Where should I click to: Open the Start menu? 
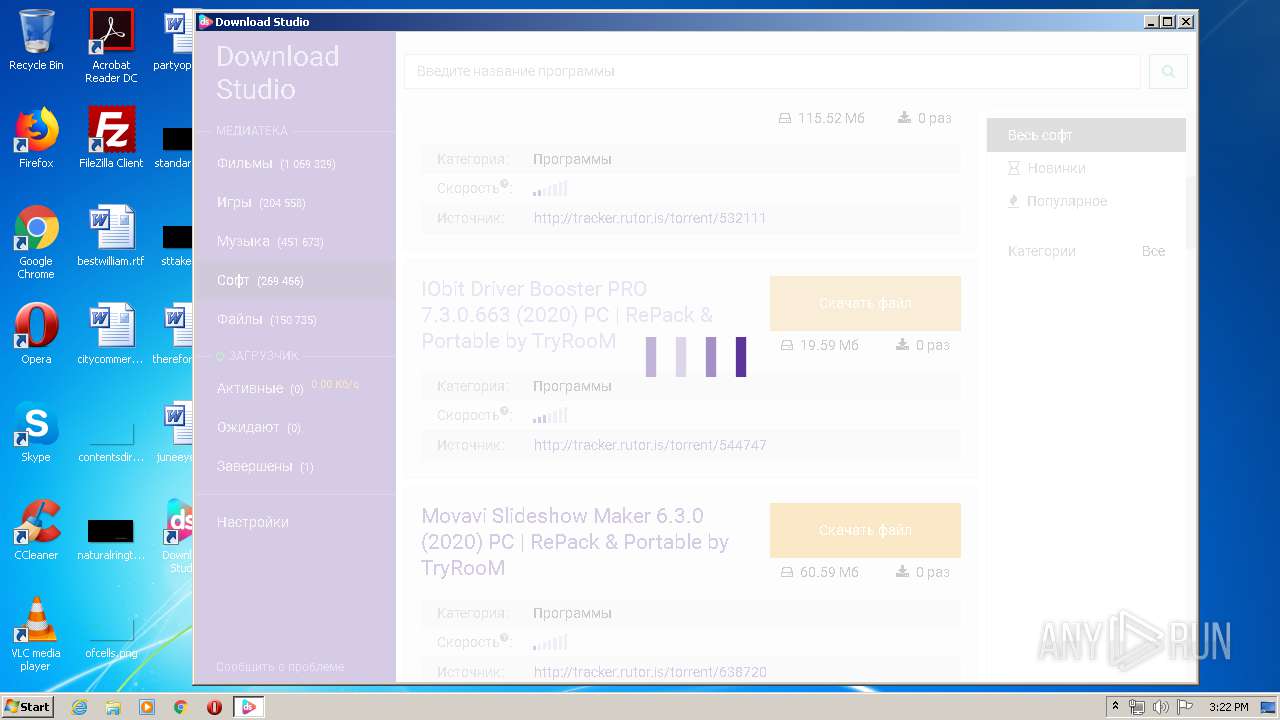[28, 707]
